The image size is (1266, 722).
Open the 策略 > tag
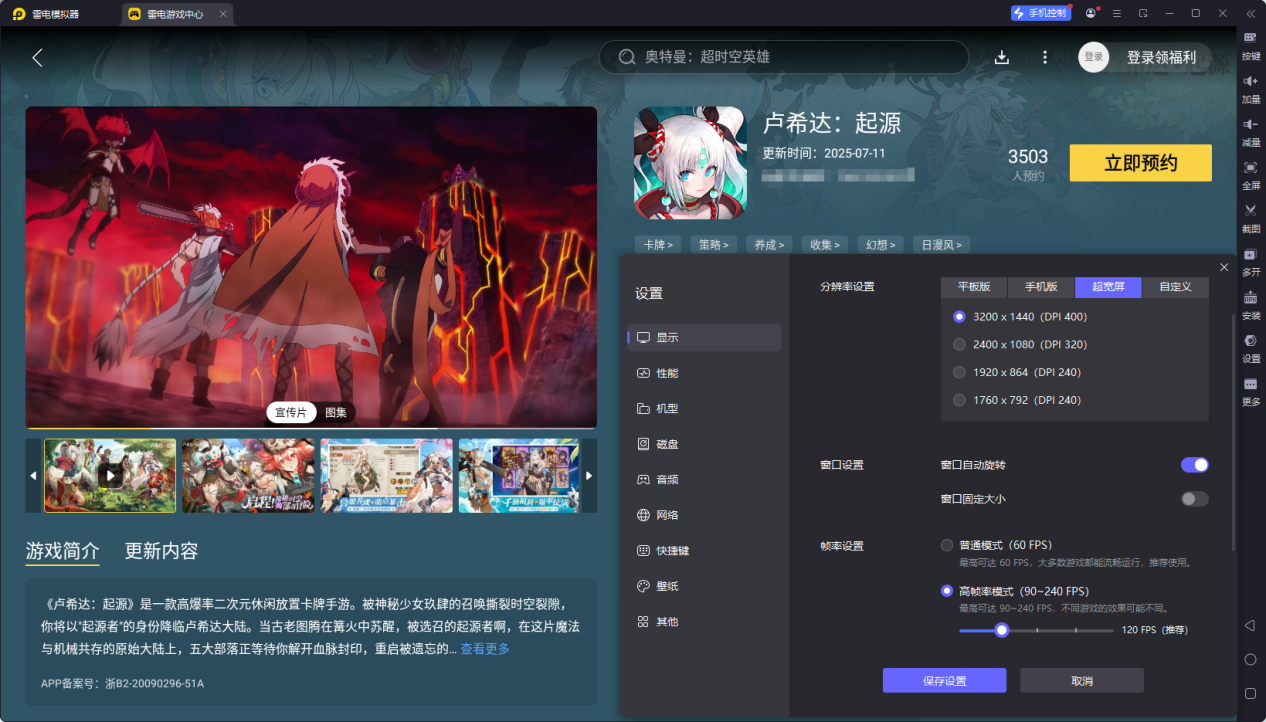point(714,244)
